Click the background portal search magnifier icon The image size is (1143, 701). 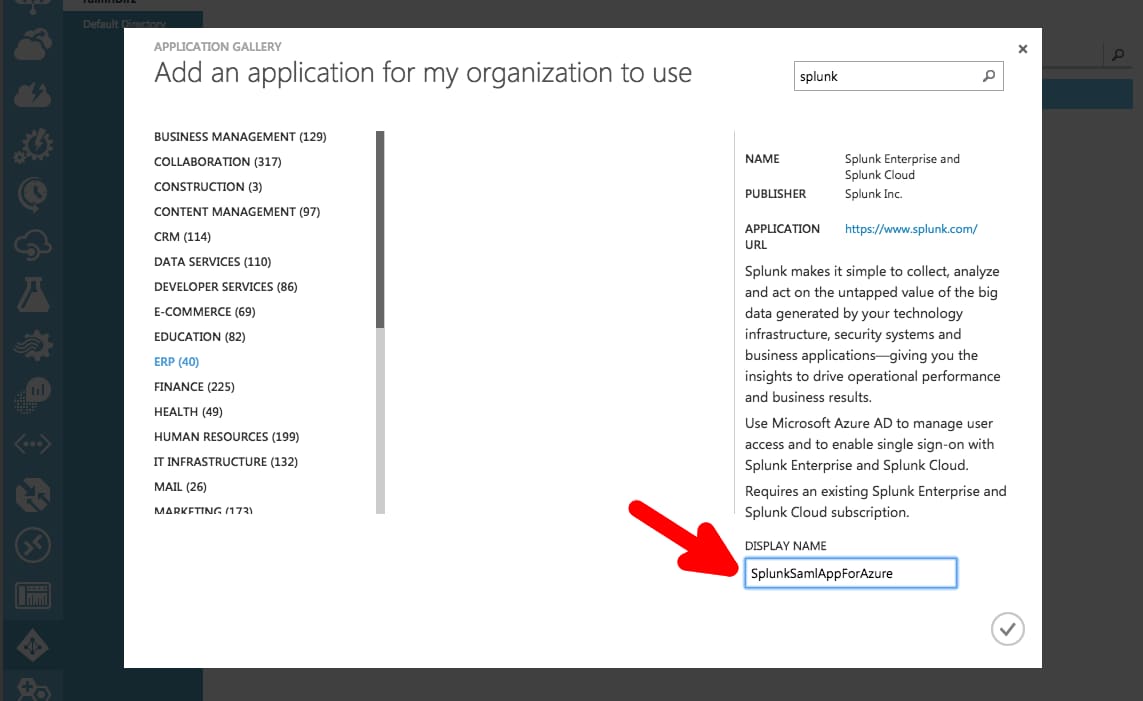tap(1118, 55)
